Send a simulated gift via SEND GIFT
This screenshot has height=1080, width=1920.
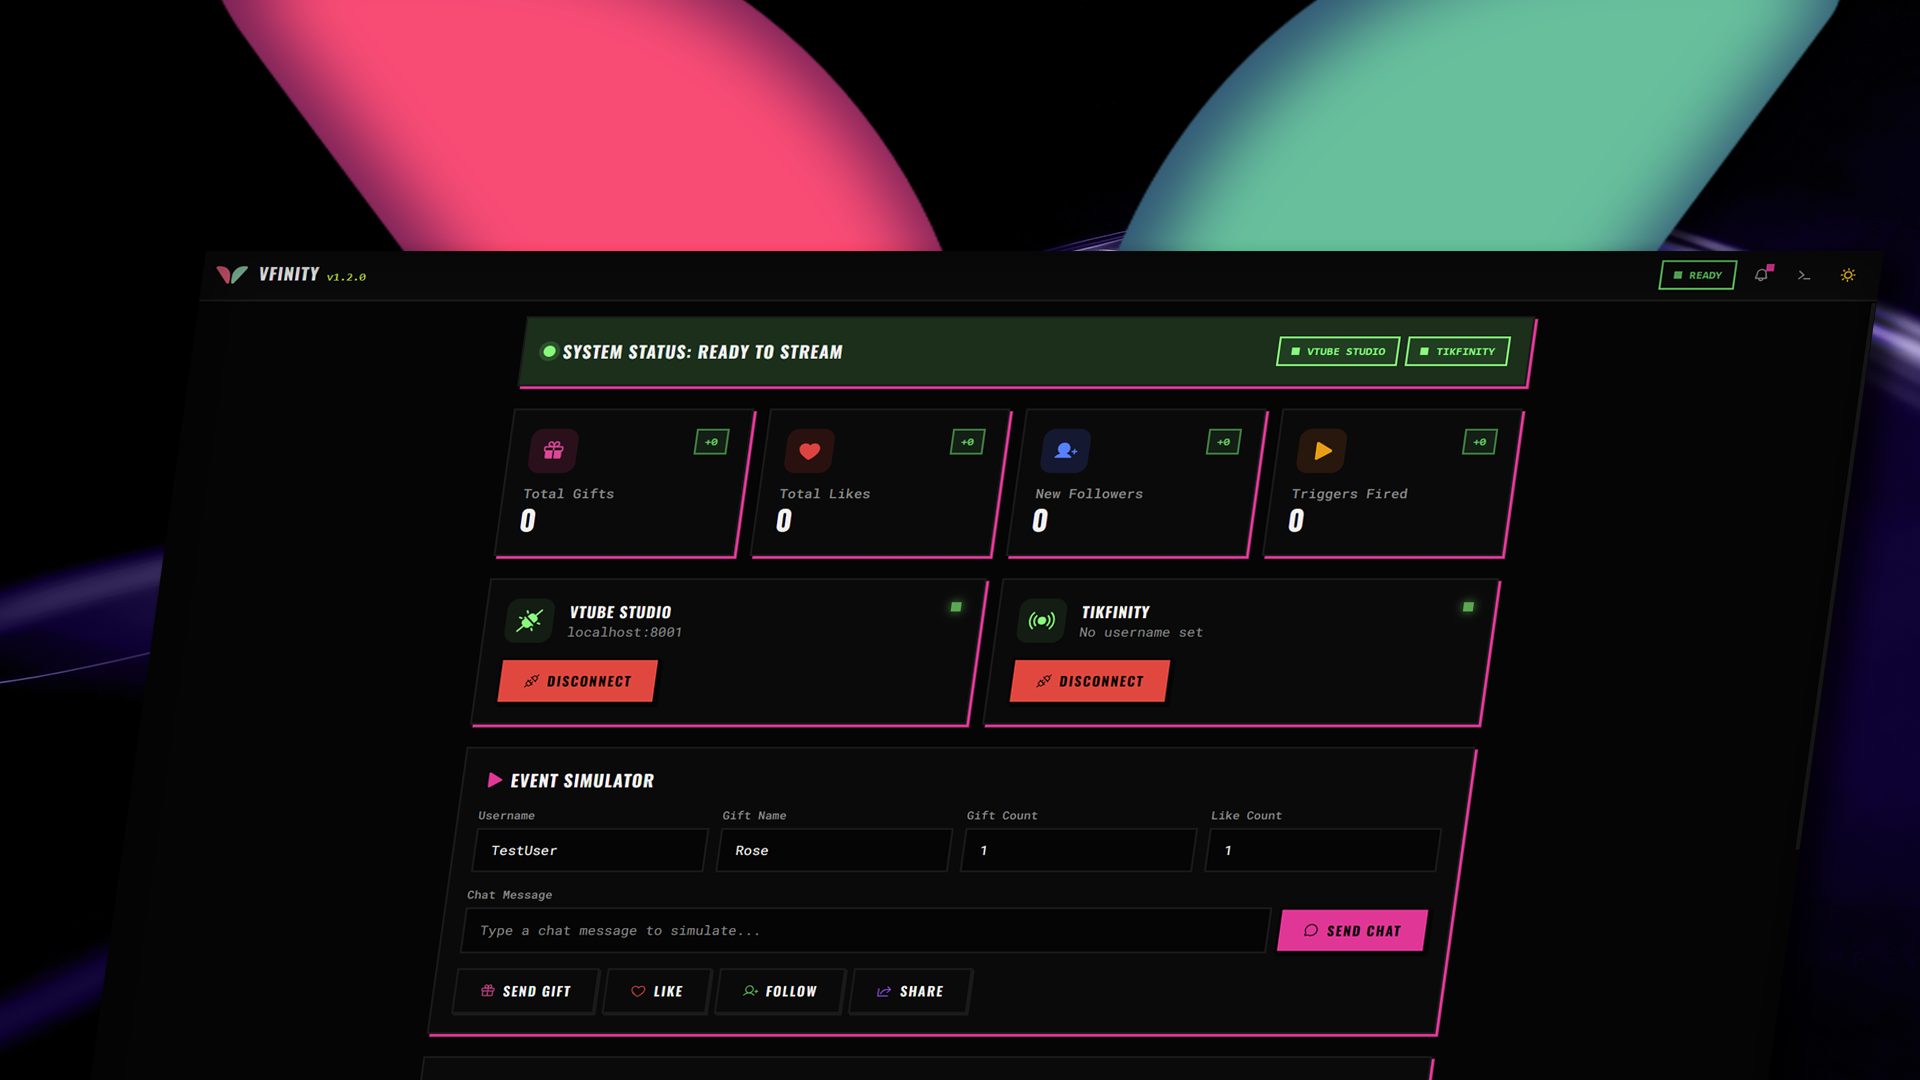point(525,991)
